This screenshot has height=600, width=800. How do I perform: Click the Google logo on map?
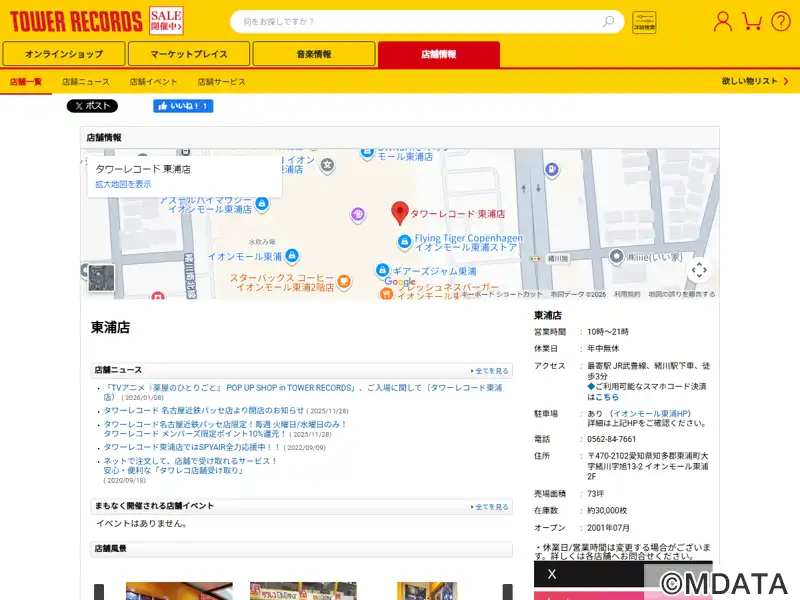tap(400, 282)
